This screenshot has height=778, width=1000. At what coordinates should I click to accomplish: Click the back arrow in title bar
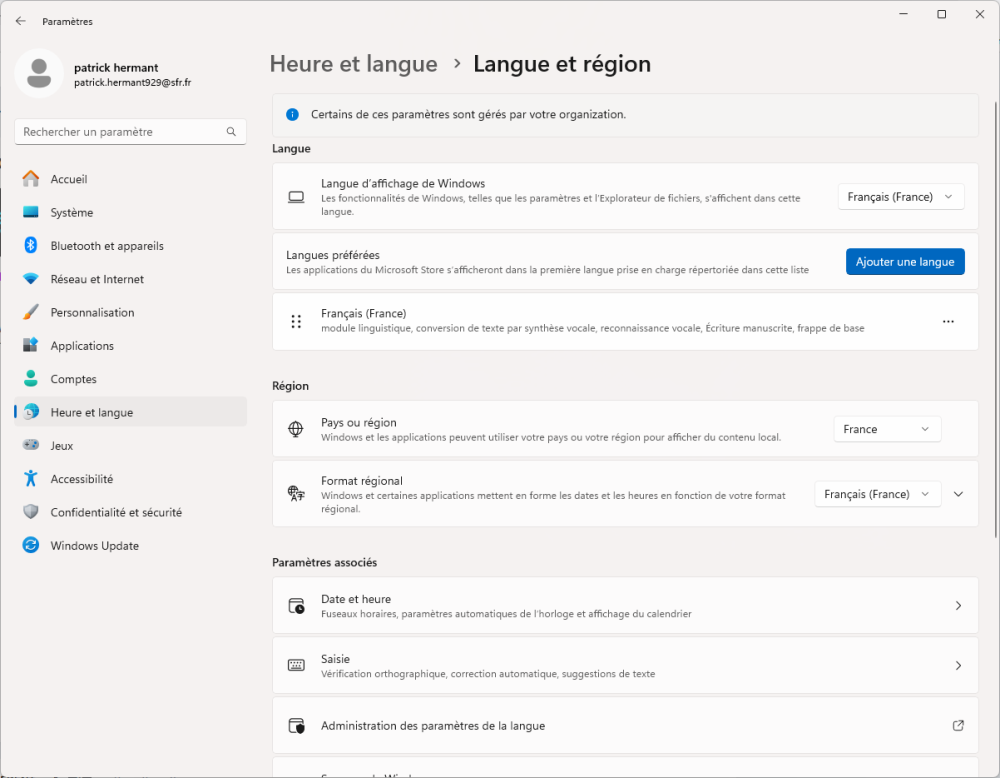21,21
